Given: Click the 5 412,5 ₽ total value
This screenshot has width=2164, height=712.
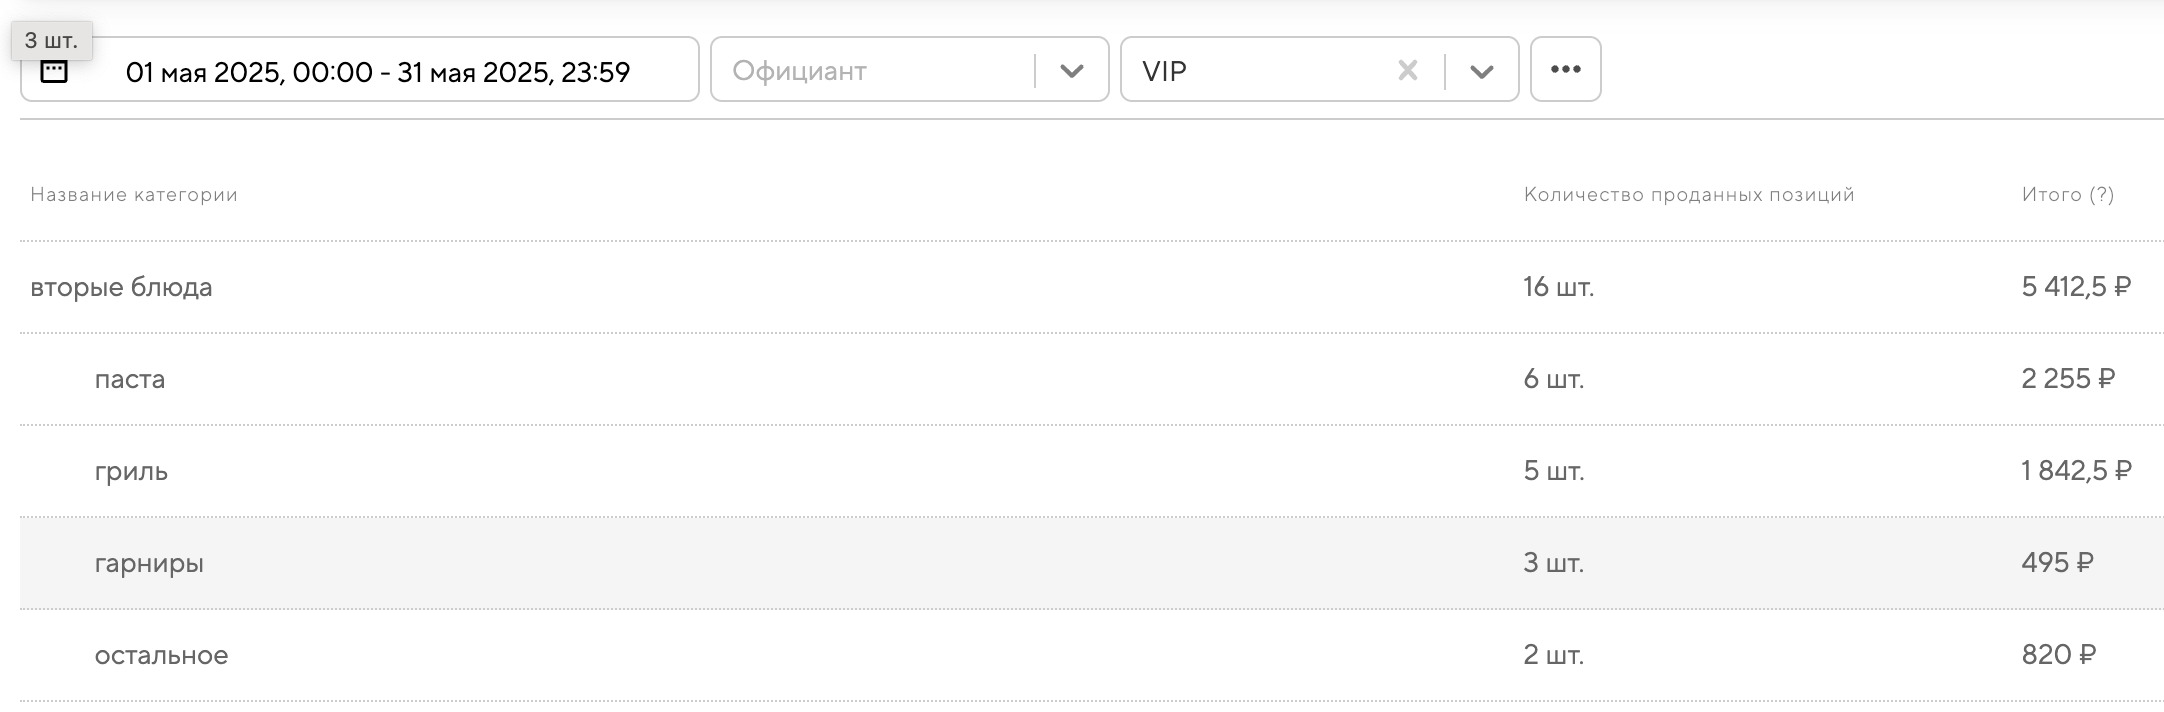Looking at the screenshot, I should click(x=2075, y=288).
